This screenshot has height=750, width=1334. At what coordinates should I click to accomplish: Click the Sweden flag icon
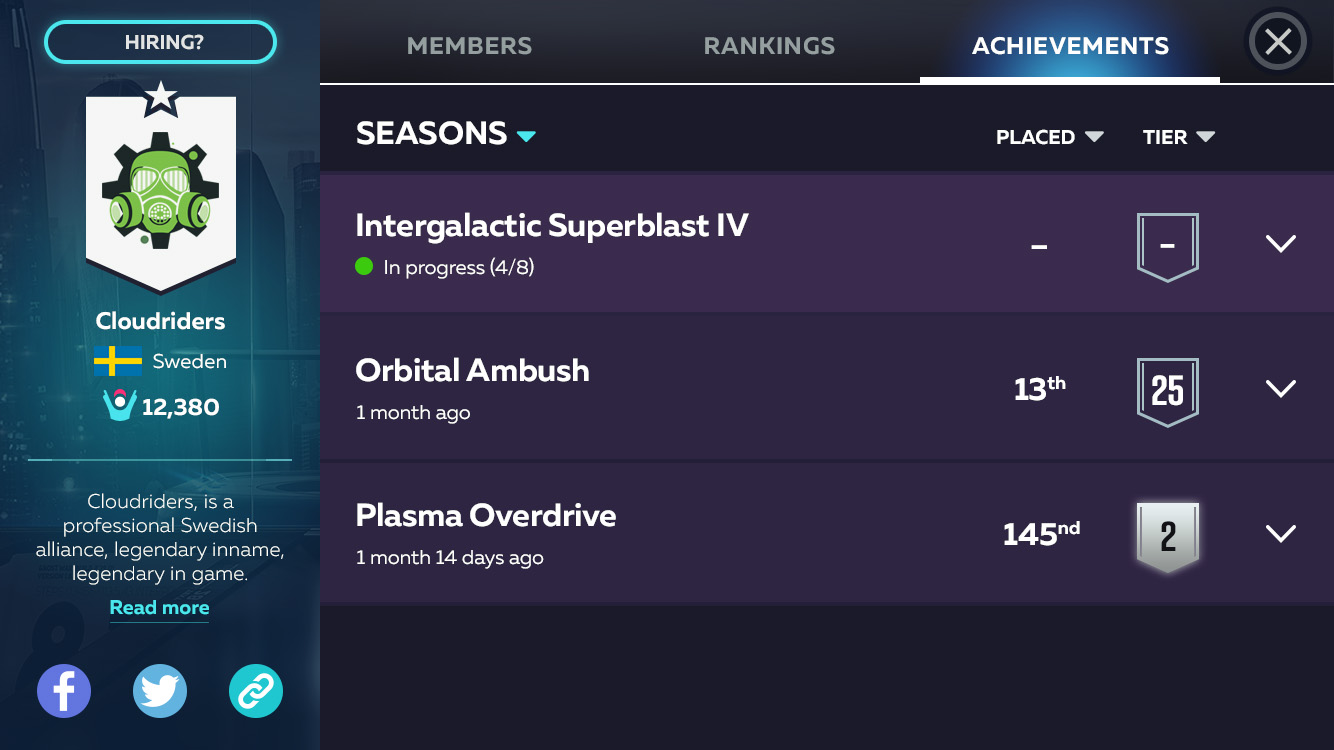click(118, 361)
